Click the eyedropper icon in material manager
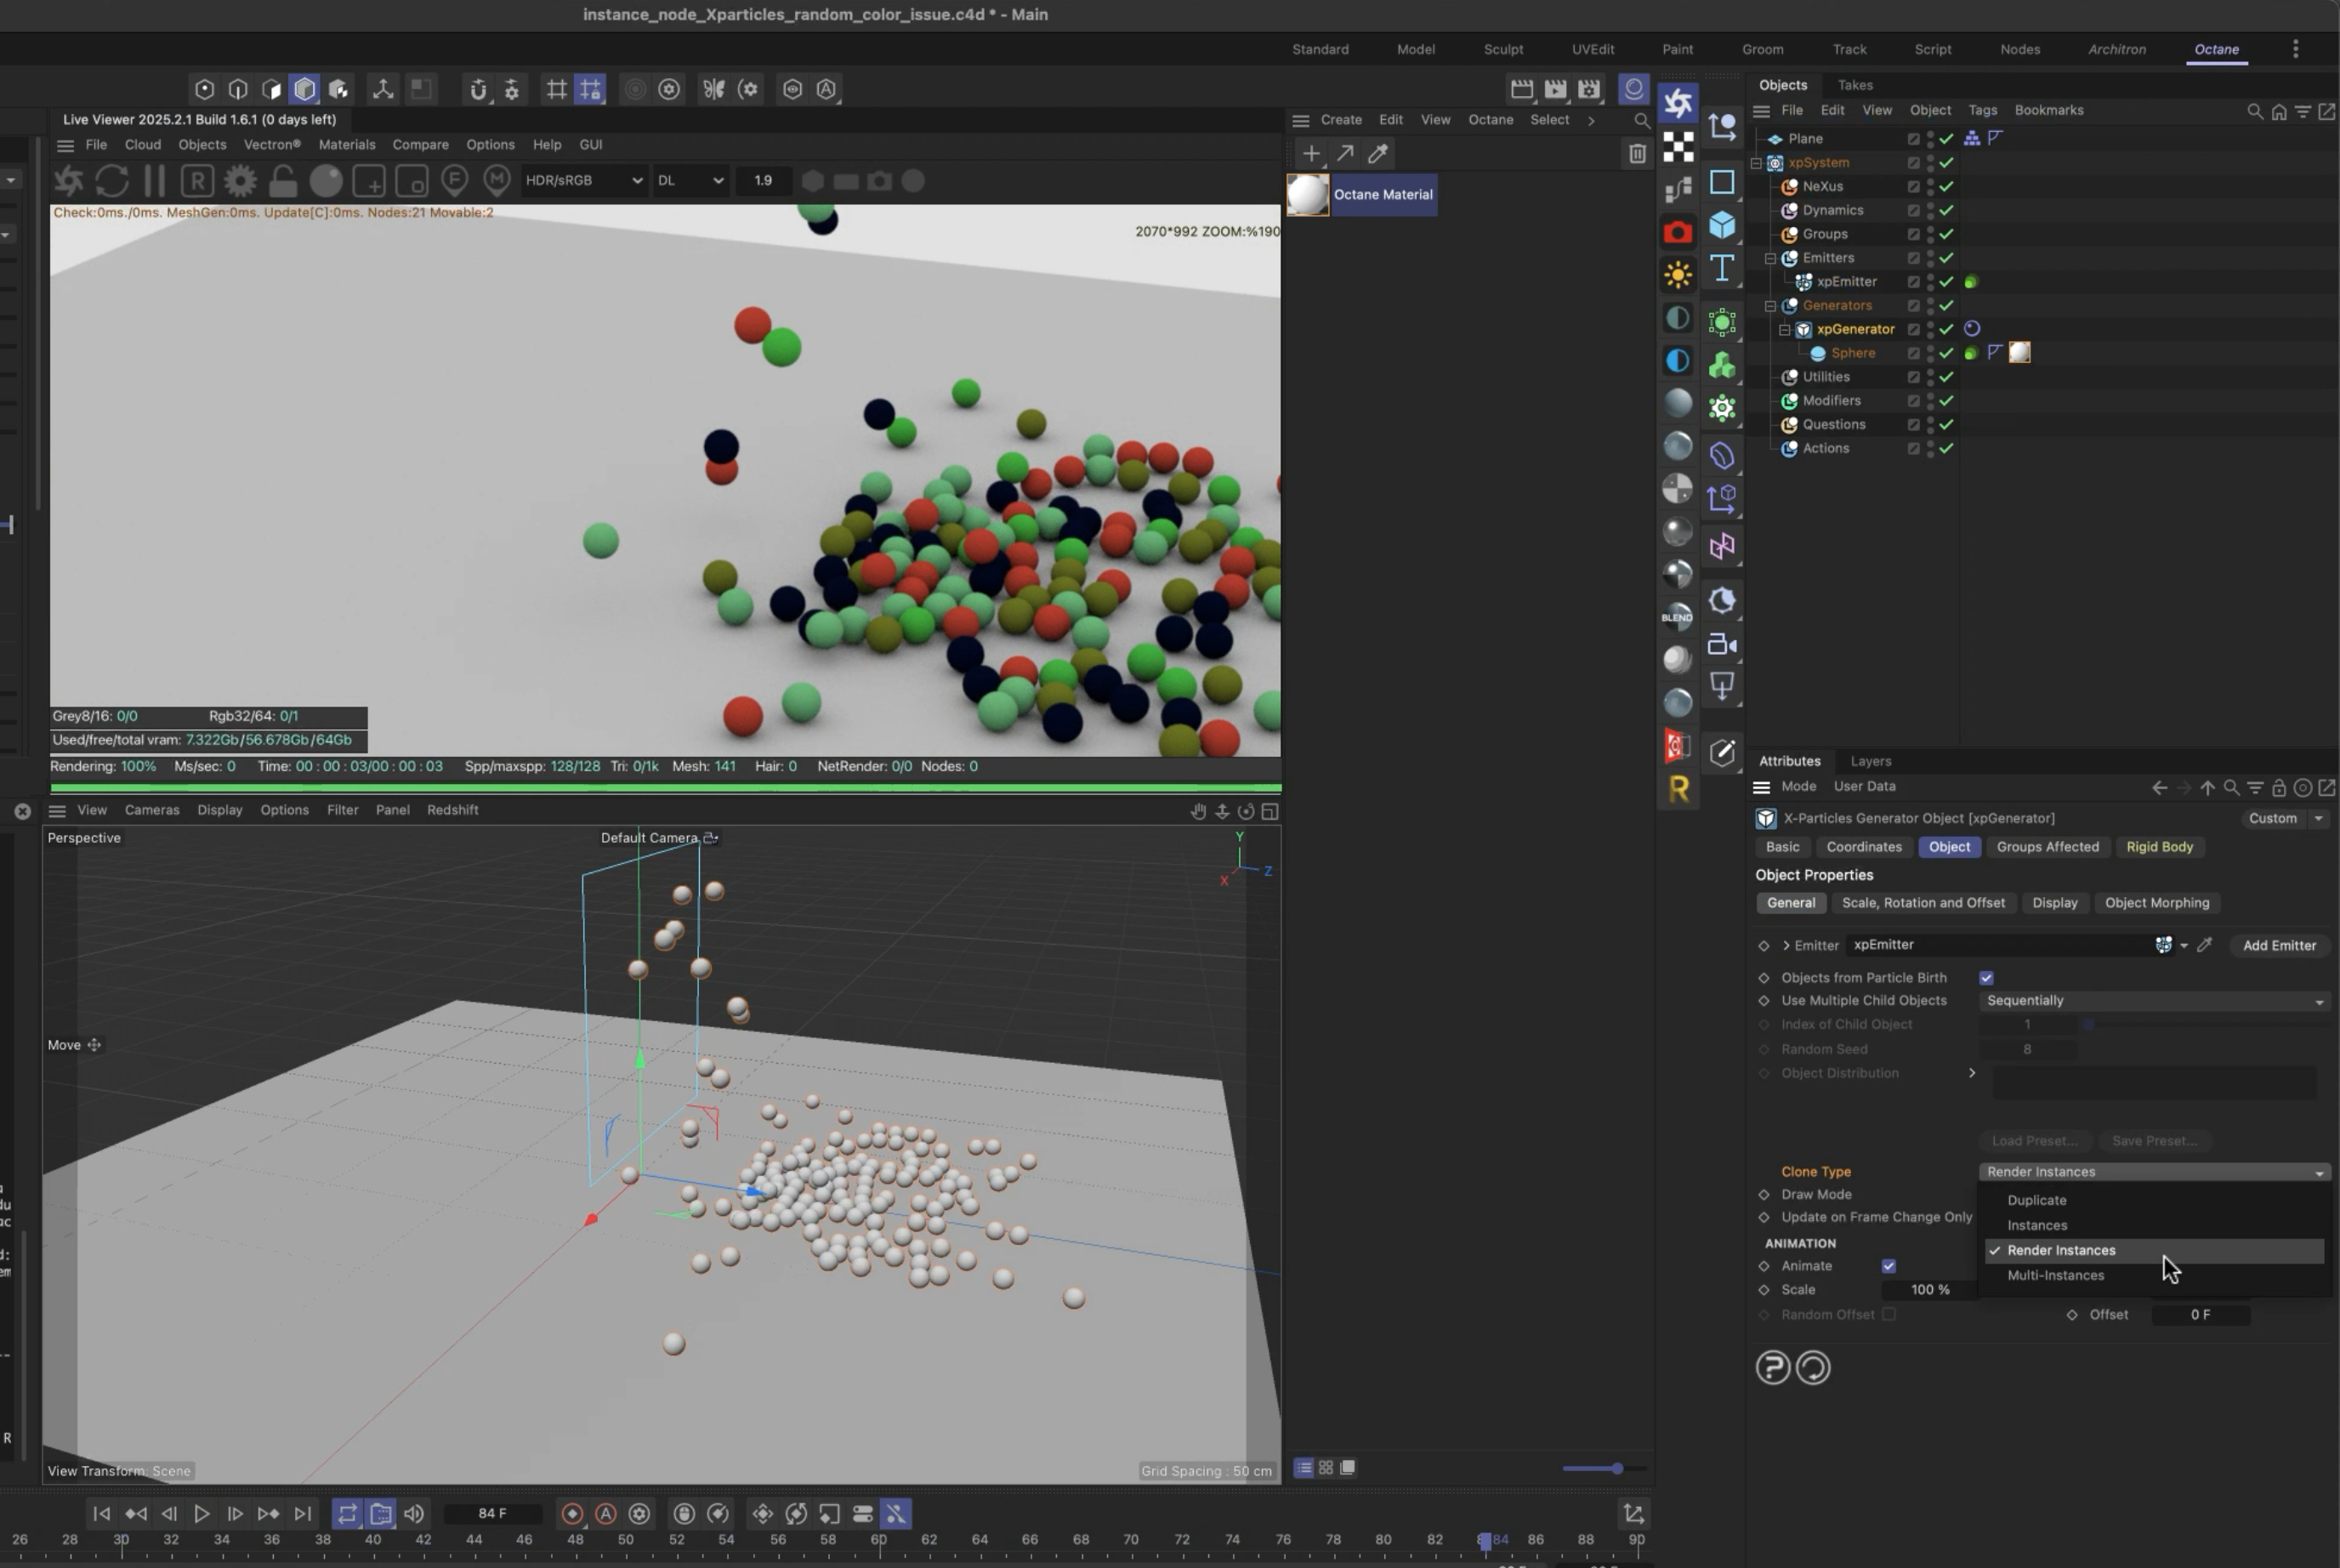The width and height of the screenshot is (2340, 1568). (x=1378, y=154)
